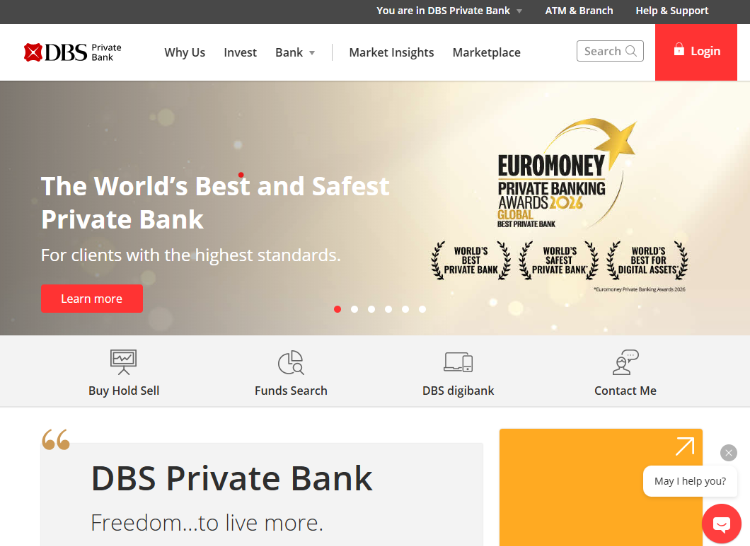
Task: Click the hero banner headline text
Action: (x=215, y=203)
